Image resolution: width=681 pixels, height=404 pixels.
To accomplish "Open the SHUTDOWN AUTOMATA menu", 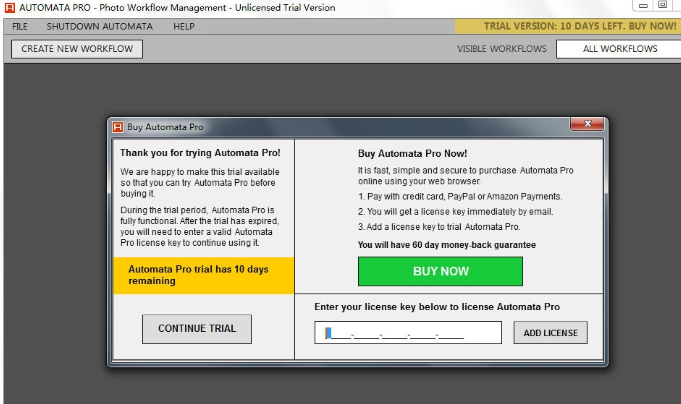I will click(x=99, y=26).
